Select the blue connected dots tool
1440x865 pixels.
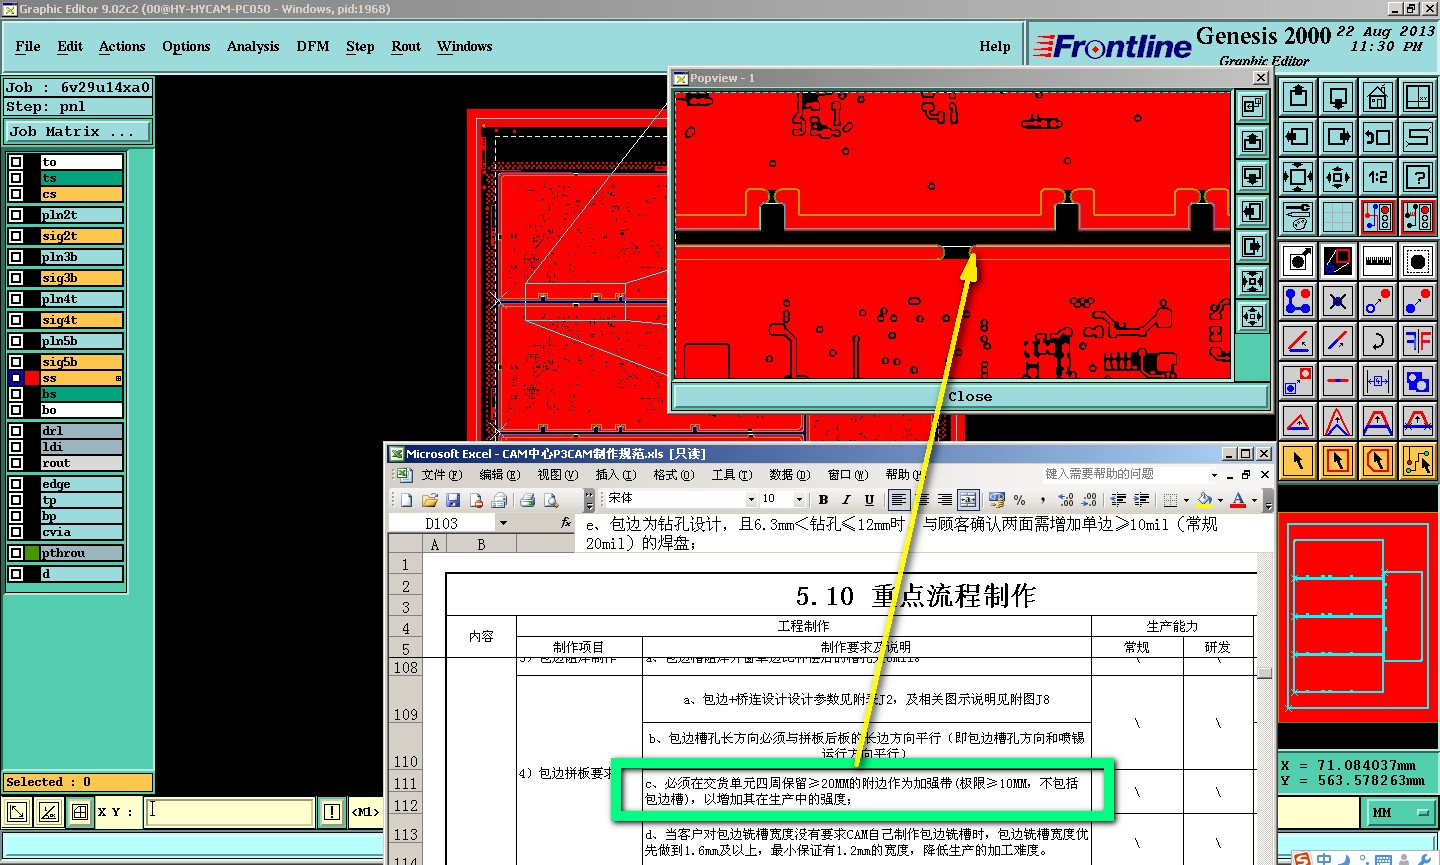(x=1298, y=301)
